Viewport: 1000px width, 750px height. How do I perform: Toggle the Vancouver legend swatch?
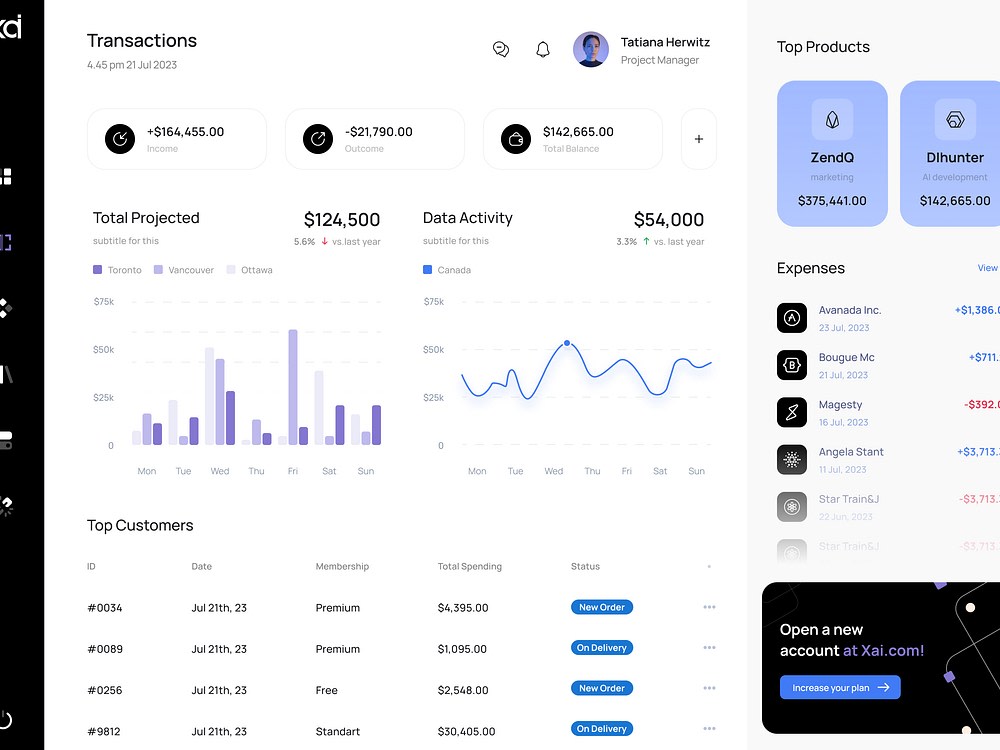[158, 270]
